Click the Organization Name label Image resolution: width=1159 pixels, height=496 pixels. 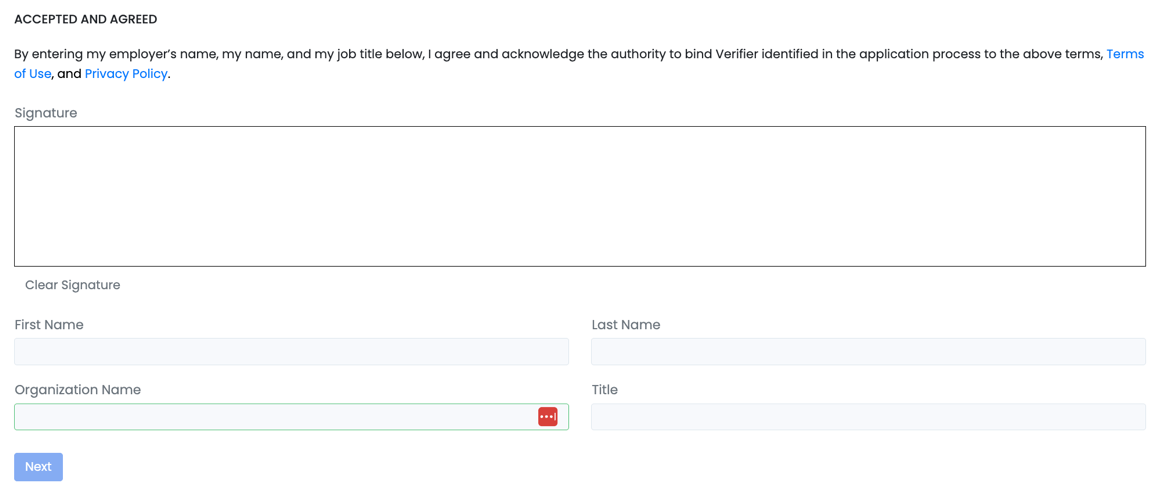point(77,390)
